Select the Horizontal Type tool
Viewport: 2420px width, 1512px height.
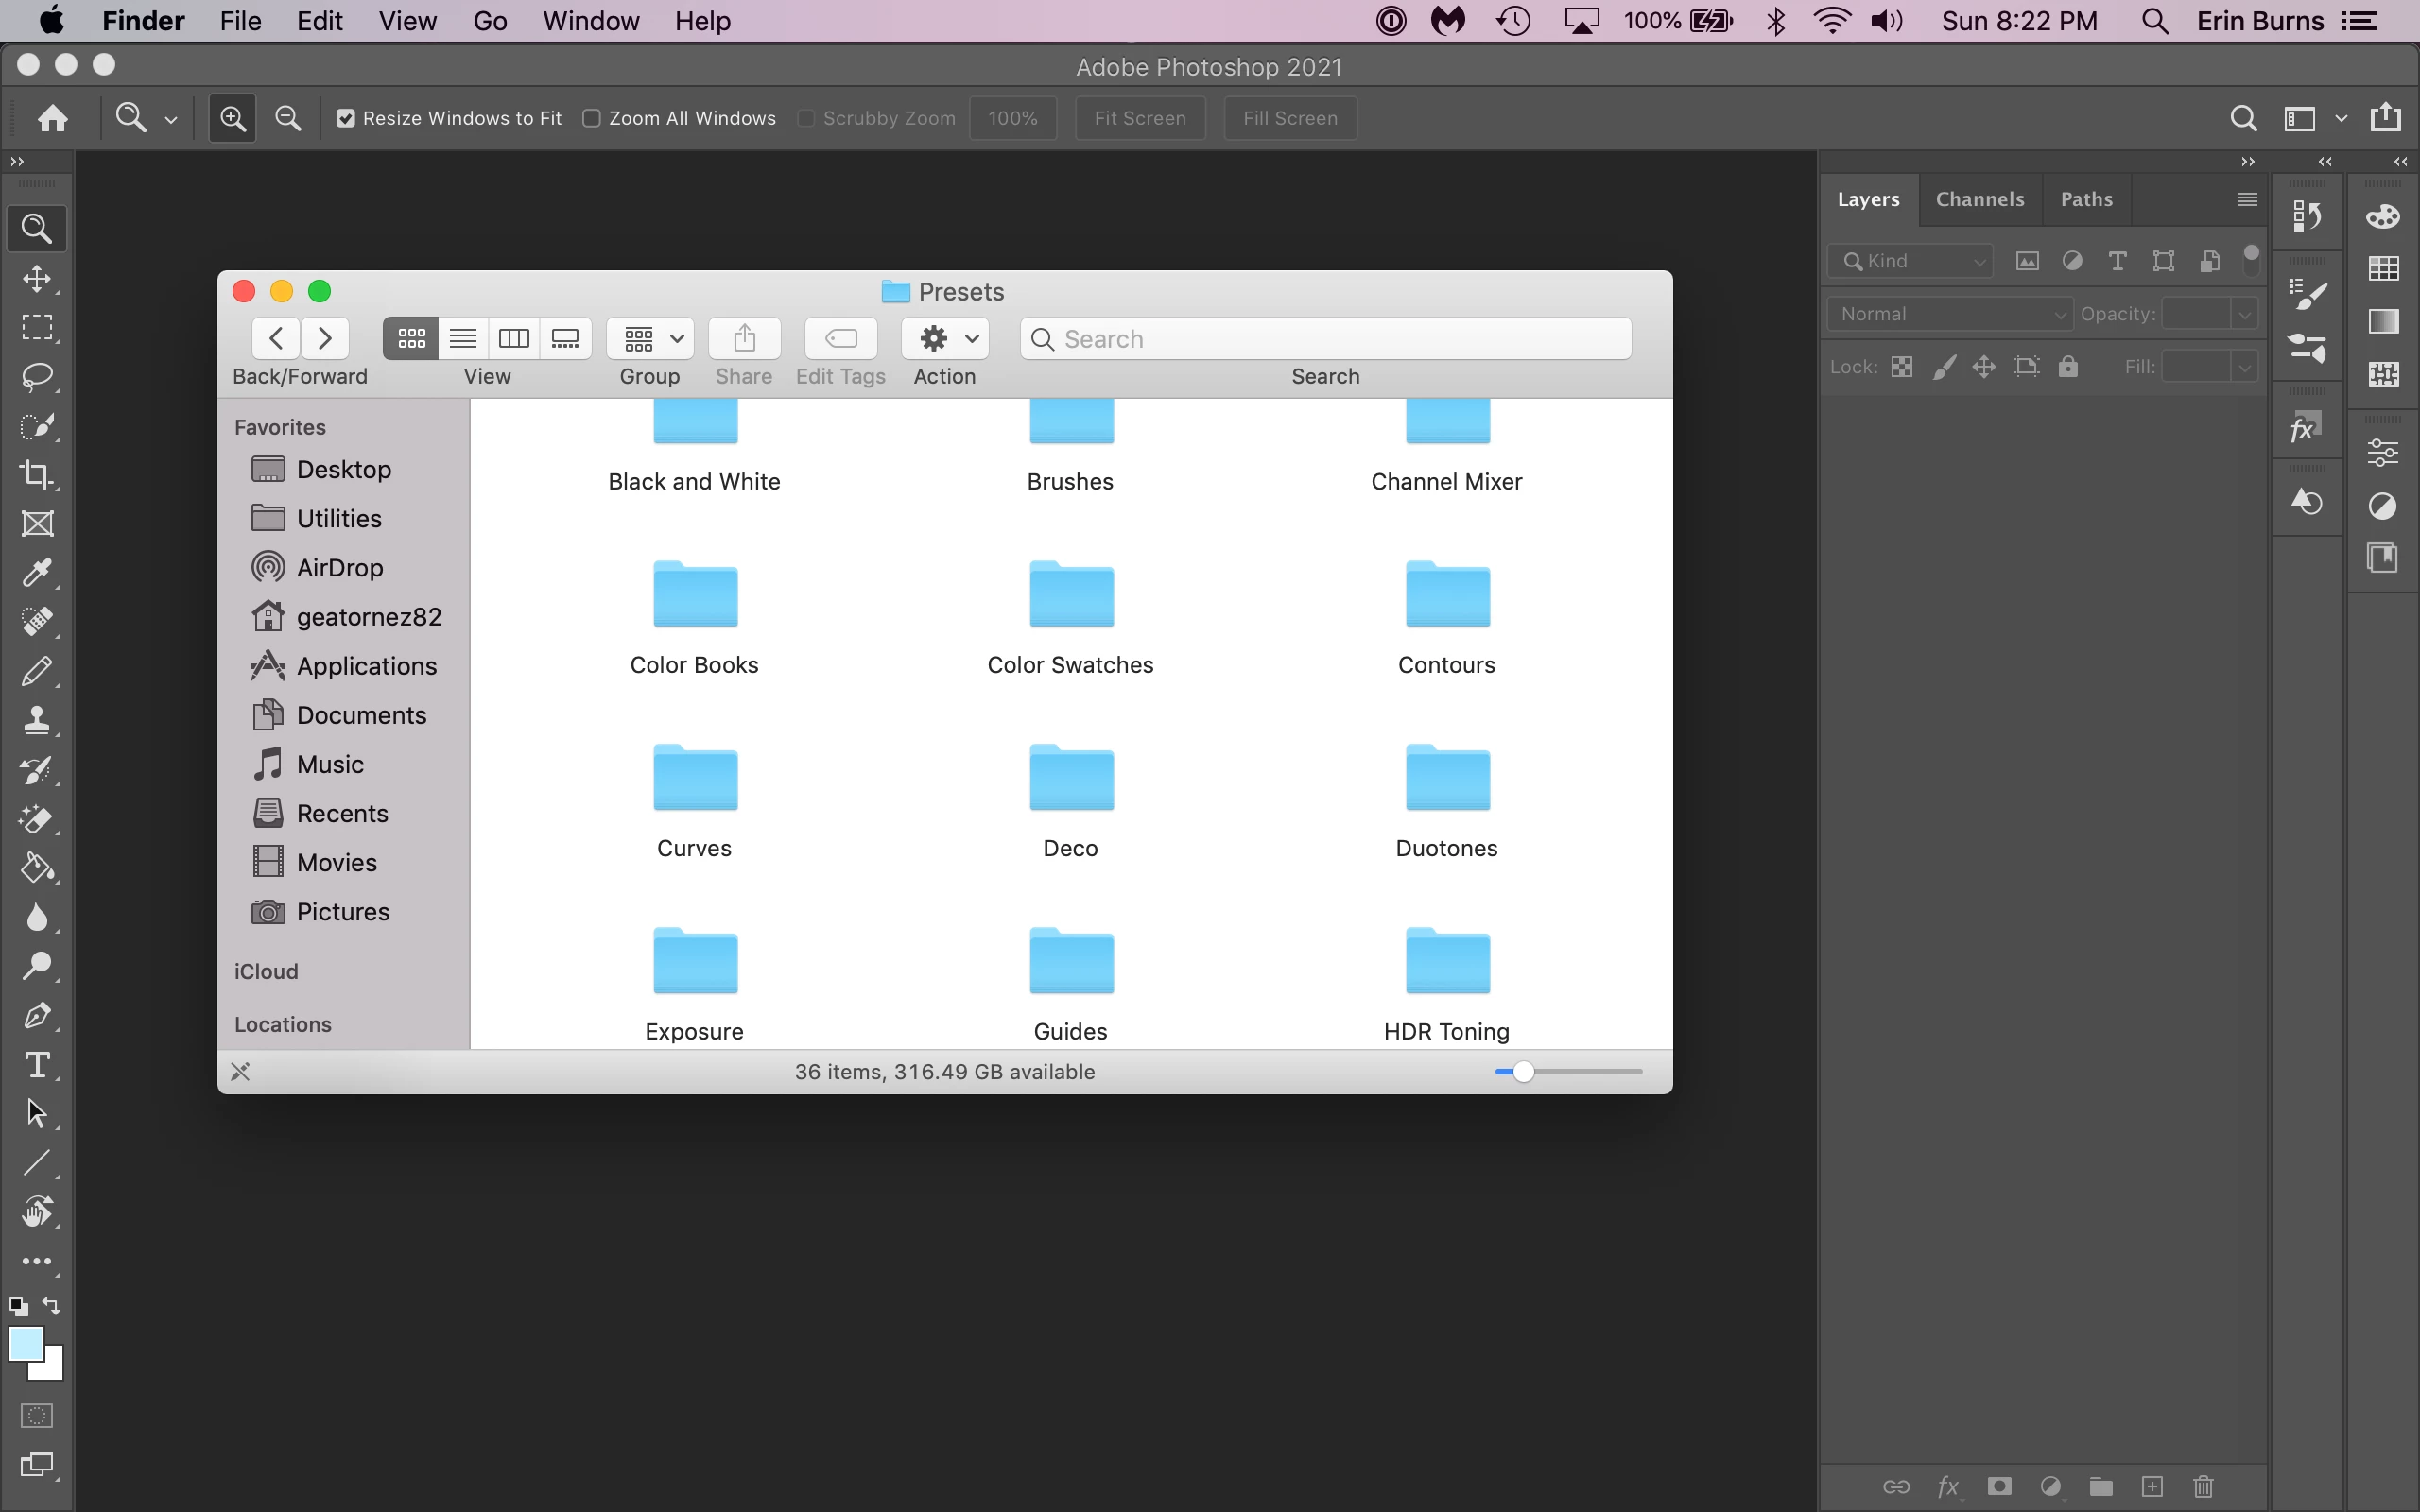[37, 1064]
